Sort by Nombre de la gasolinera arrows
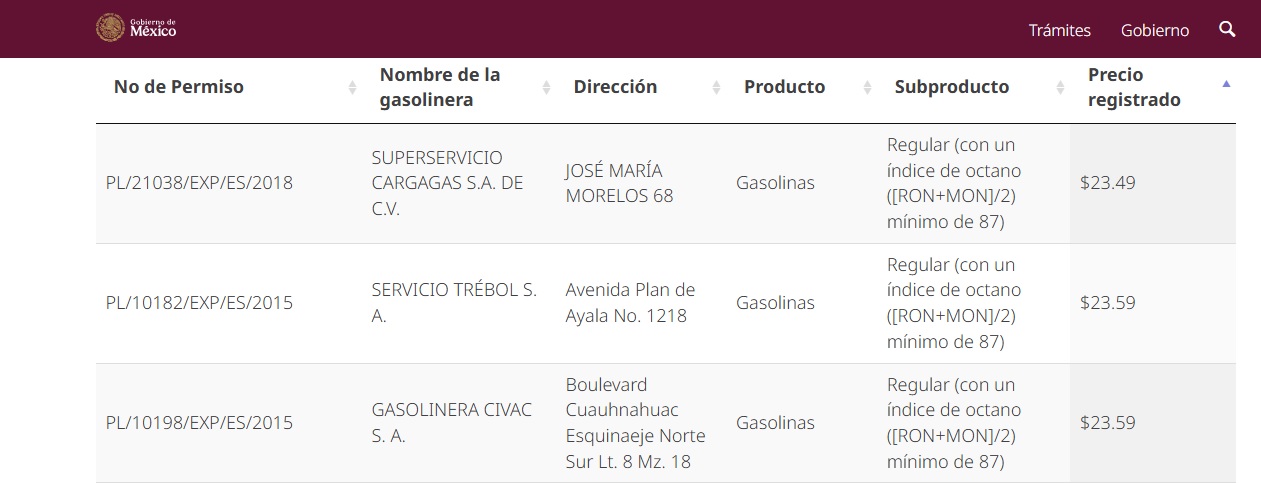The height and width of the screenshot is (483, 1261). tap(546, 87)
